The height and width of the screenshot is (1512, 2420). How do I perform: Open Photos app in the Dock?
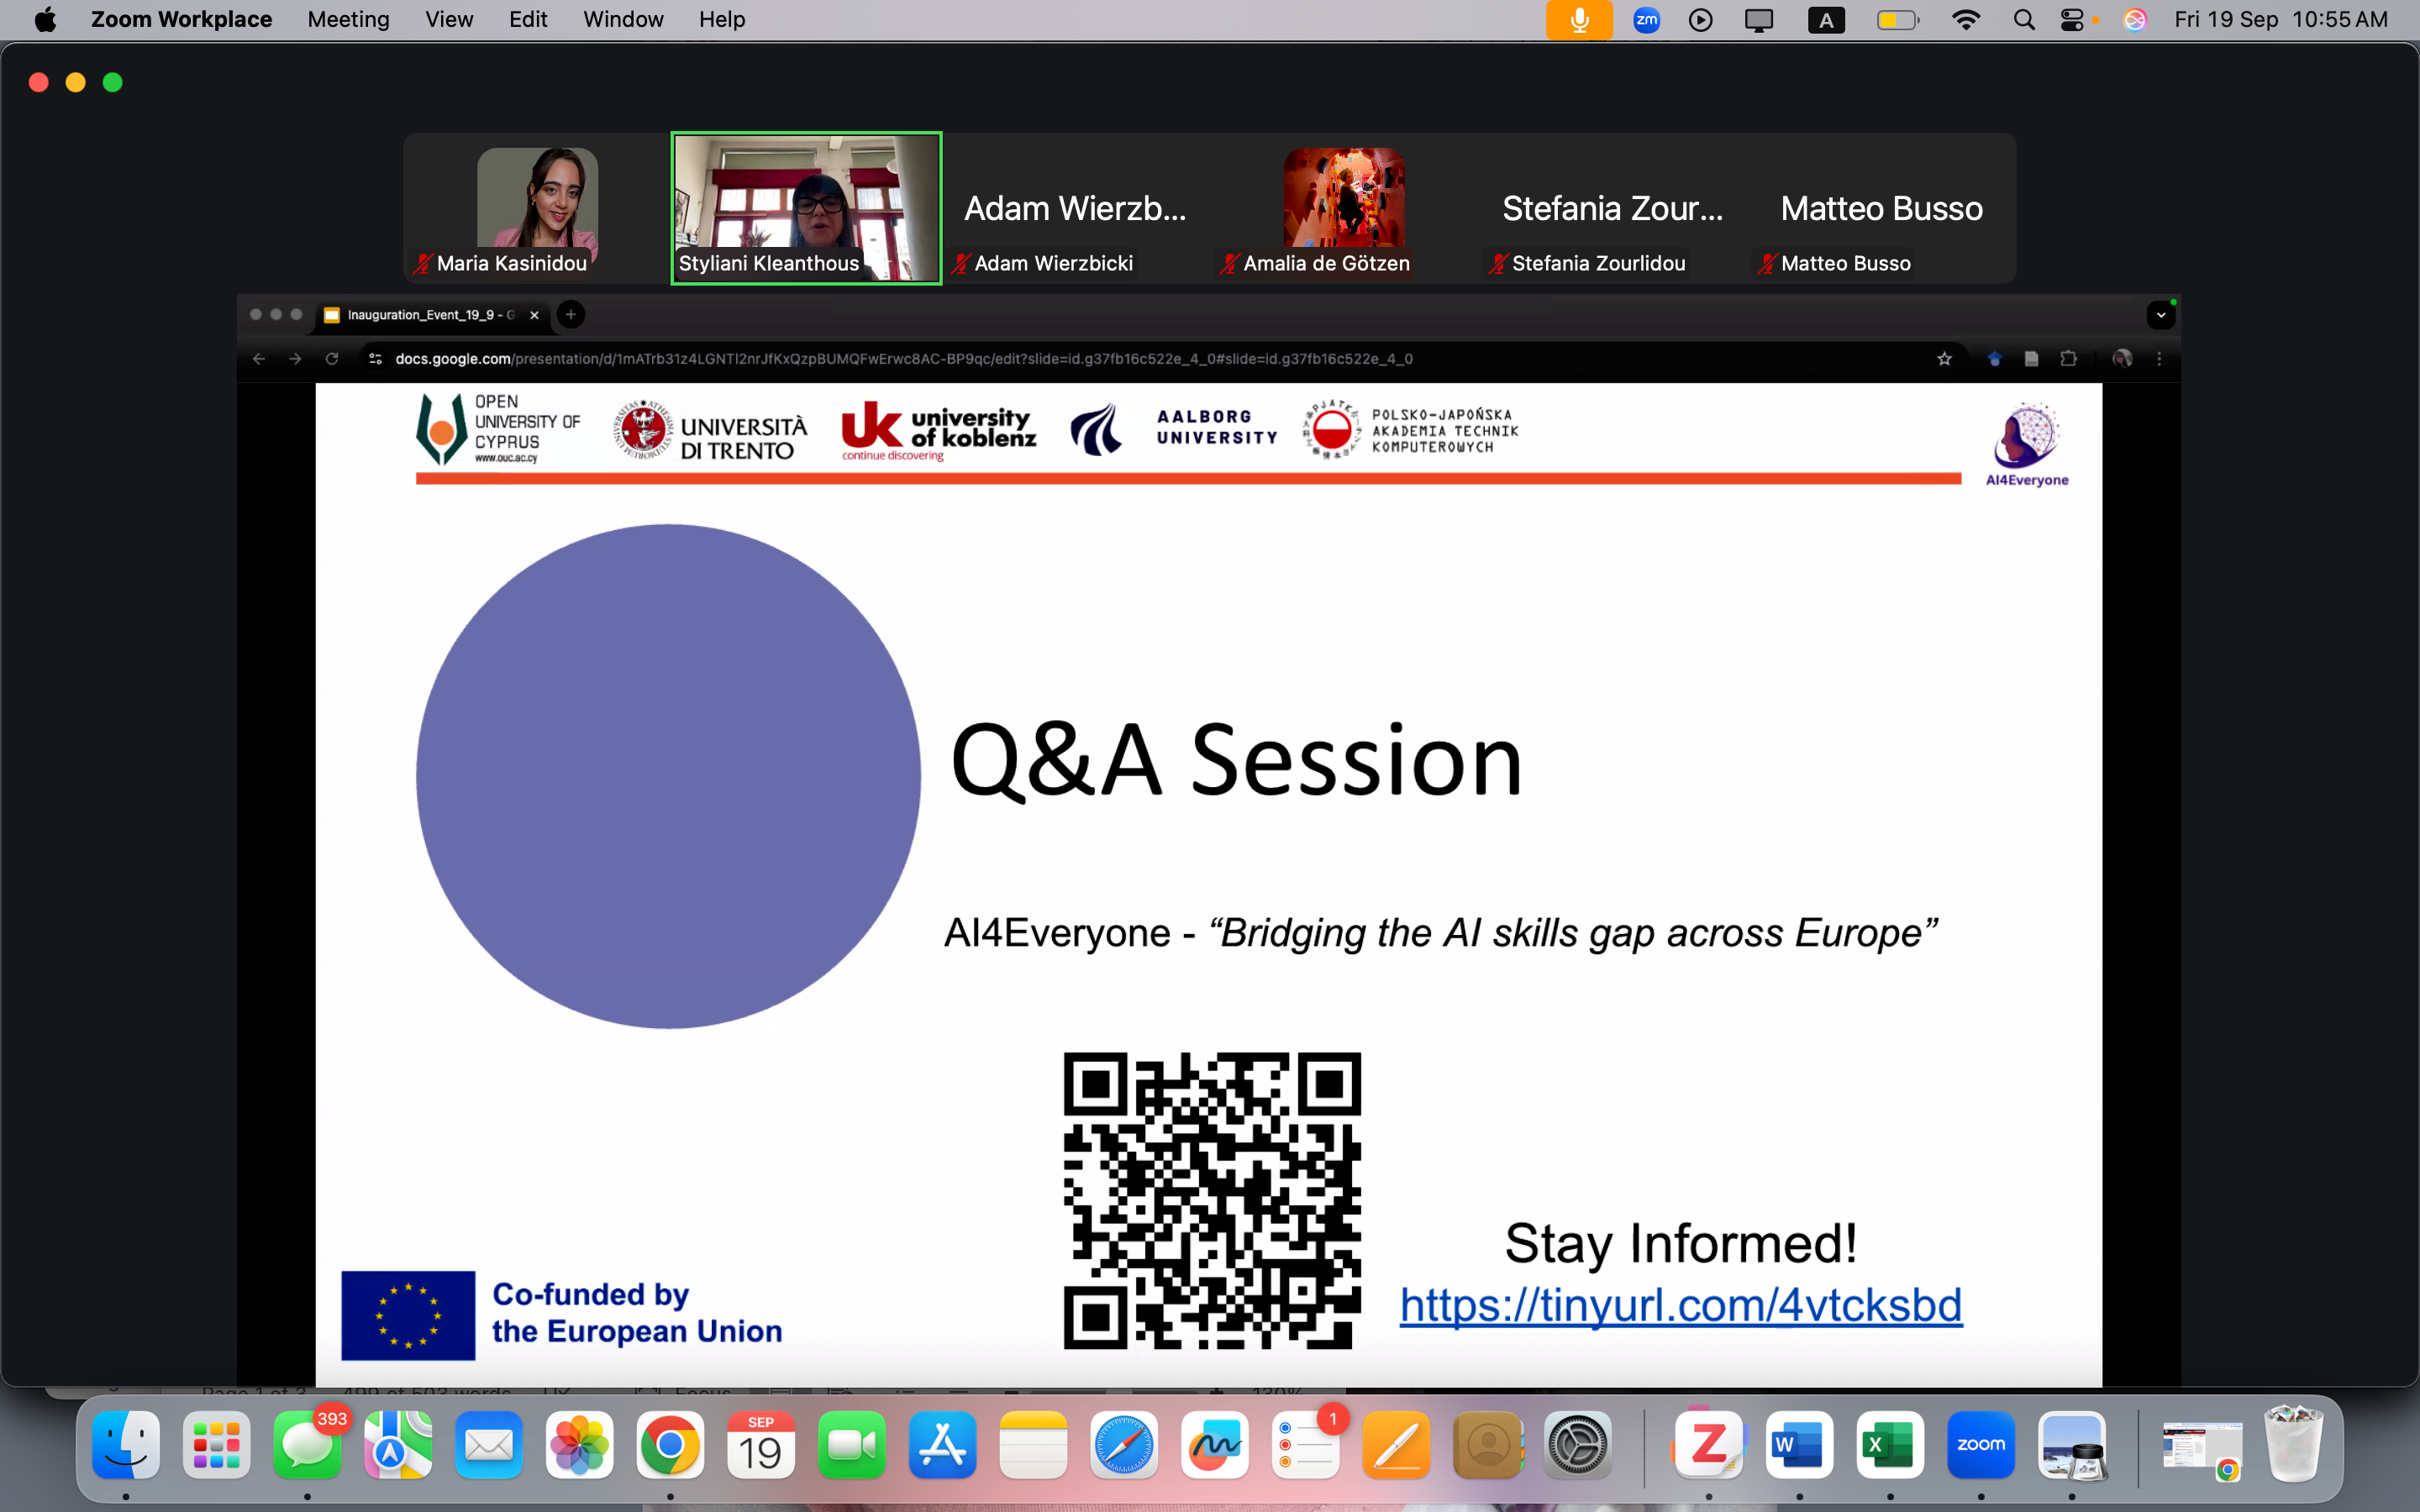(x=579, y=1445)
